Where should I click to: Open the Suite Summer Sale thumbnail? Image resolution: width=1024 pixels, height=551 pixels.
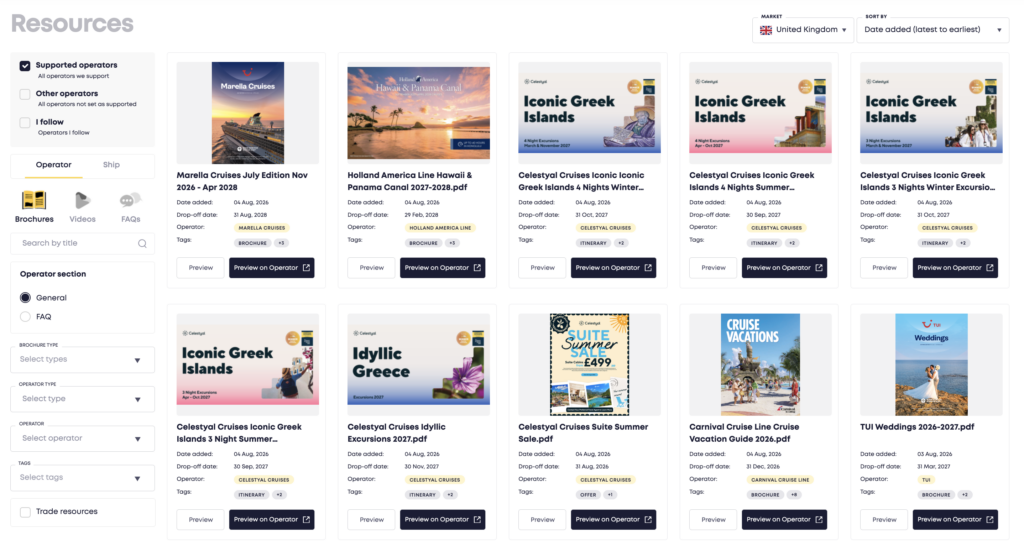(x=590, y=364)
